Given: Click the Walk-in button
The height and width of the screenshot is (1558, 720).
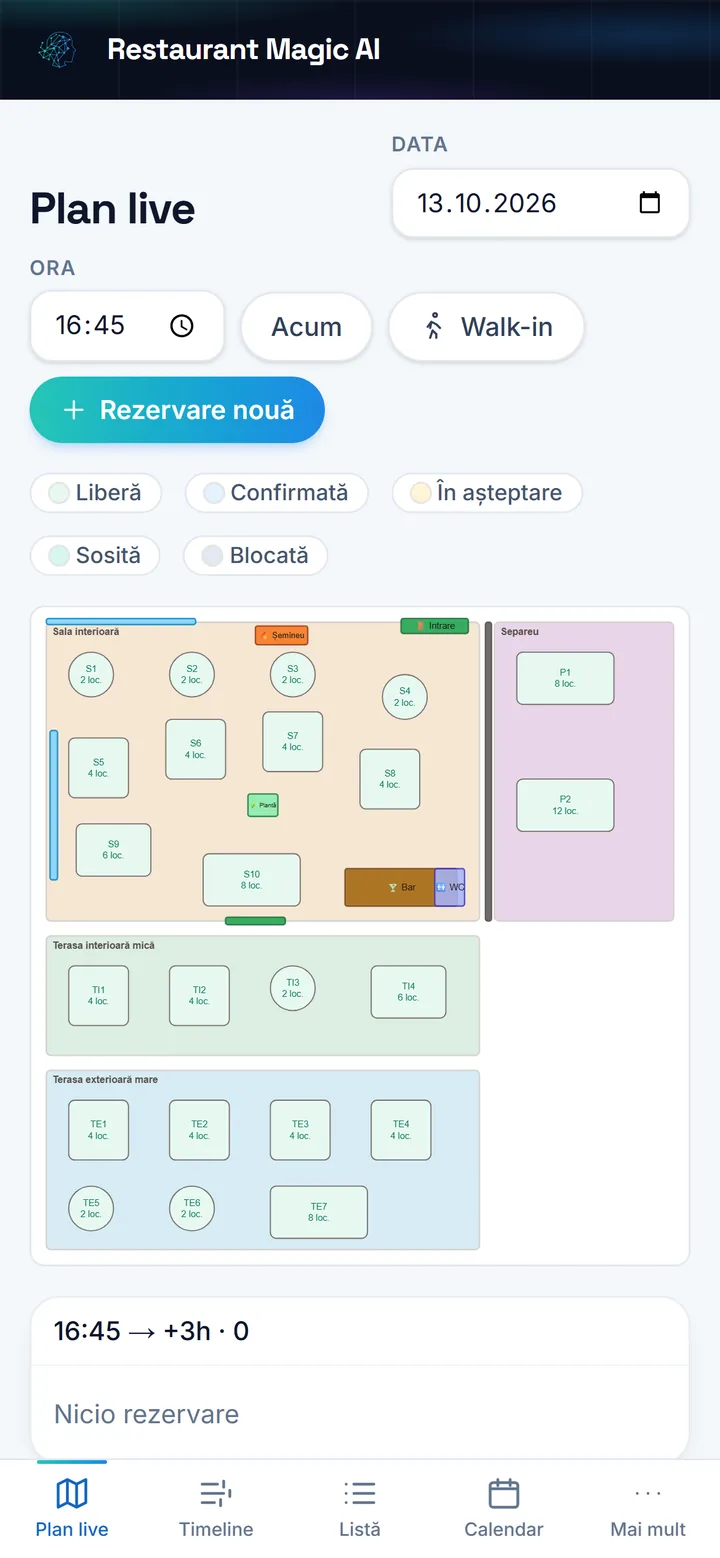Looking at the screenshot, I should tap(486, 327).
